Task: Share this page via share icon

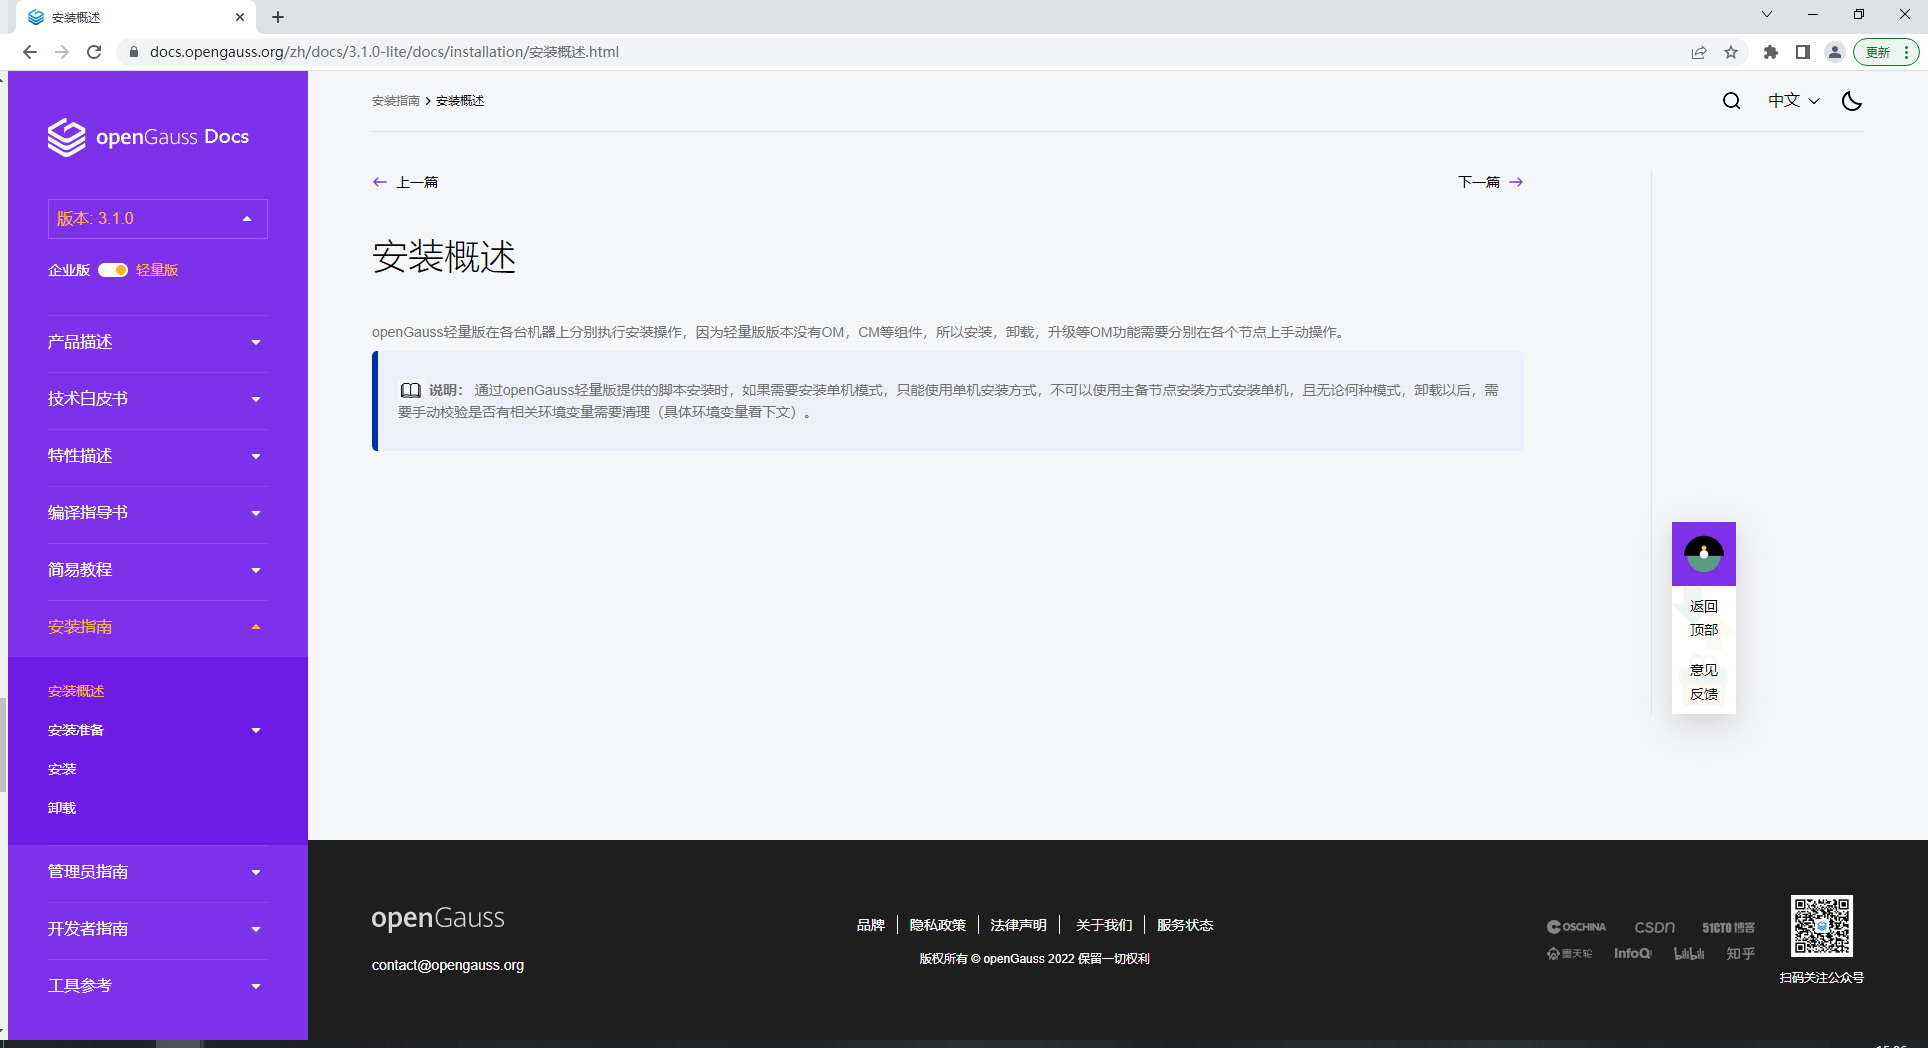Action: coord(1699,52)
